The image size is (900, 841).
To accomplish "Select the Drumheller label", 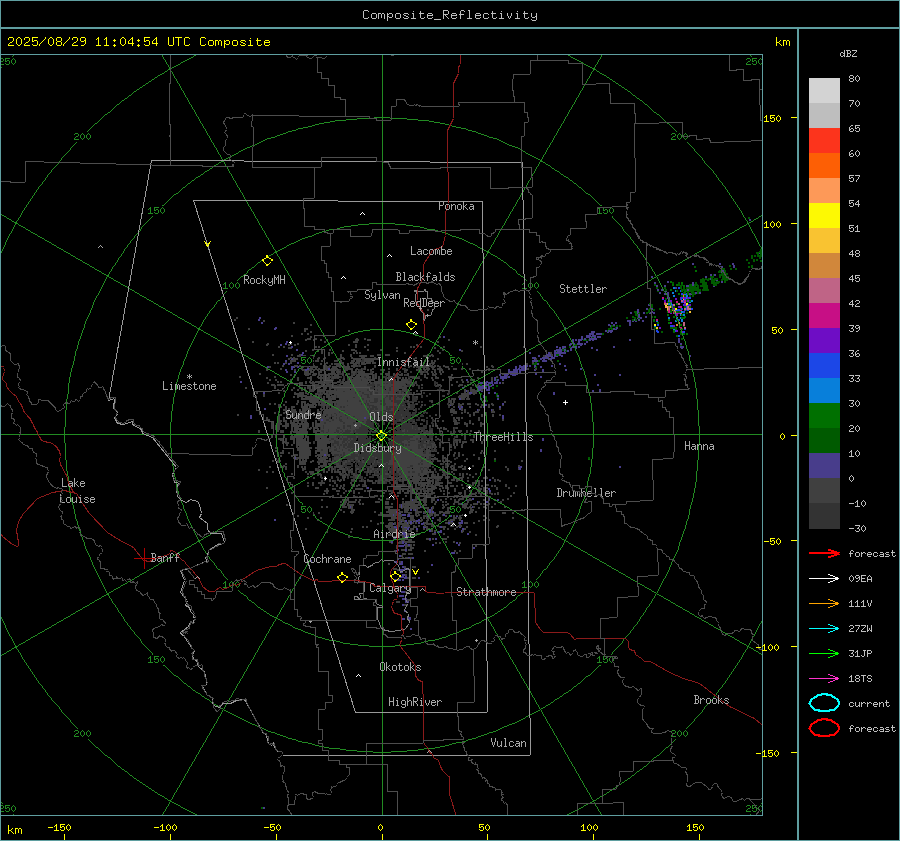I will click(586, 493).
